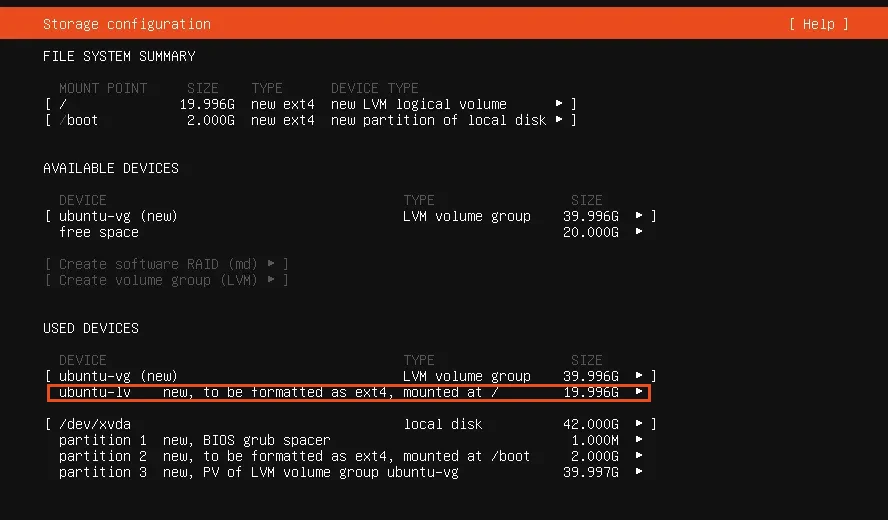The image size is (888, 520).
Task: Open the Help menu
Action: tap(818, 24)
